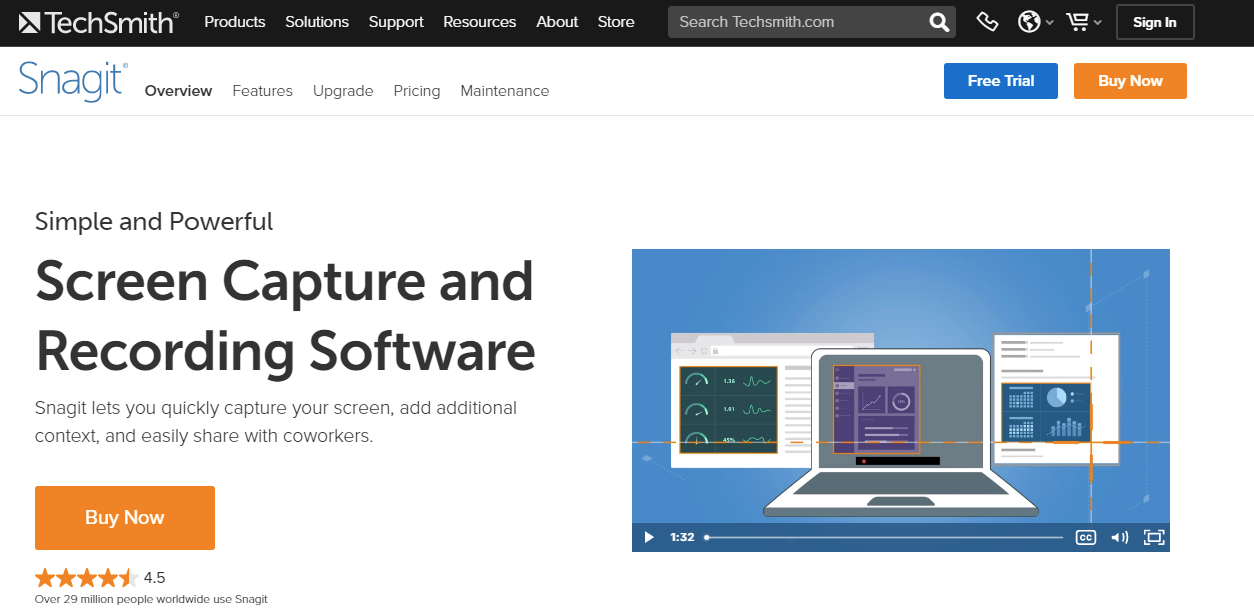
Task: Go to the Store menu item
Action: coord(616,22)
